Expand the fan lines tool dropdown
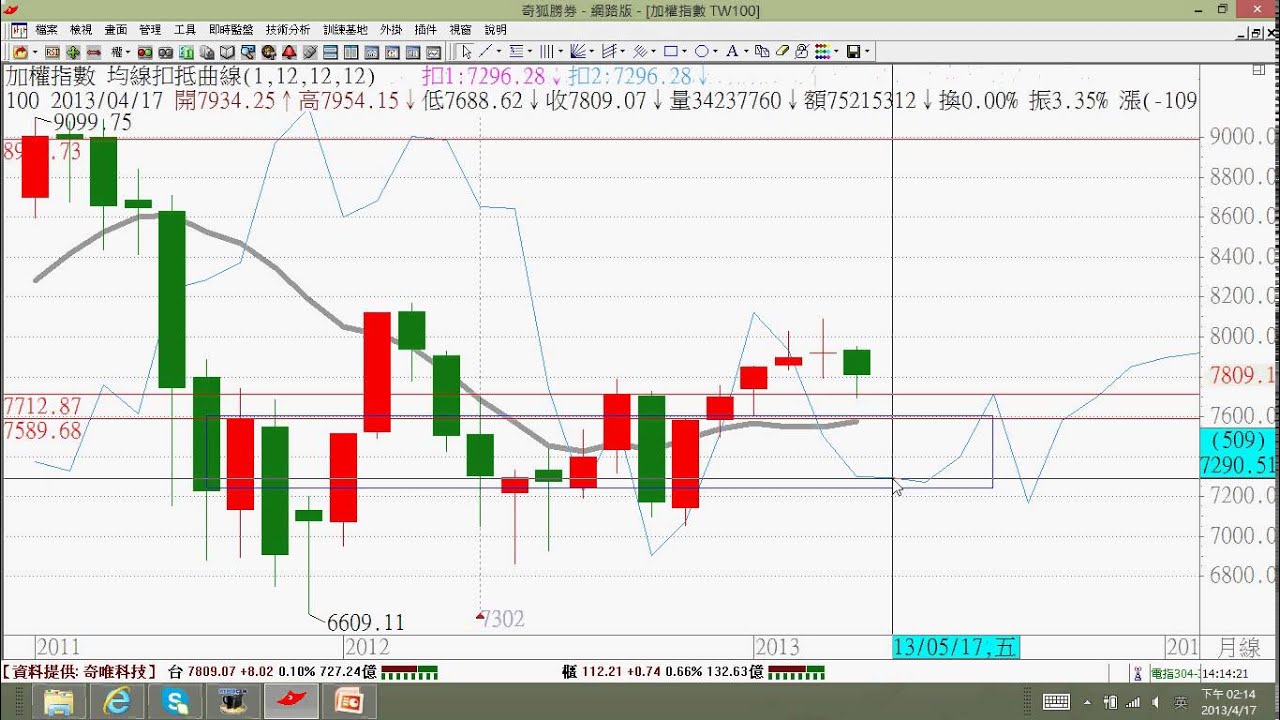The width and height of the screenshot is (1280, 720). (592, 51)
